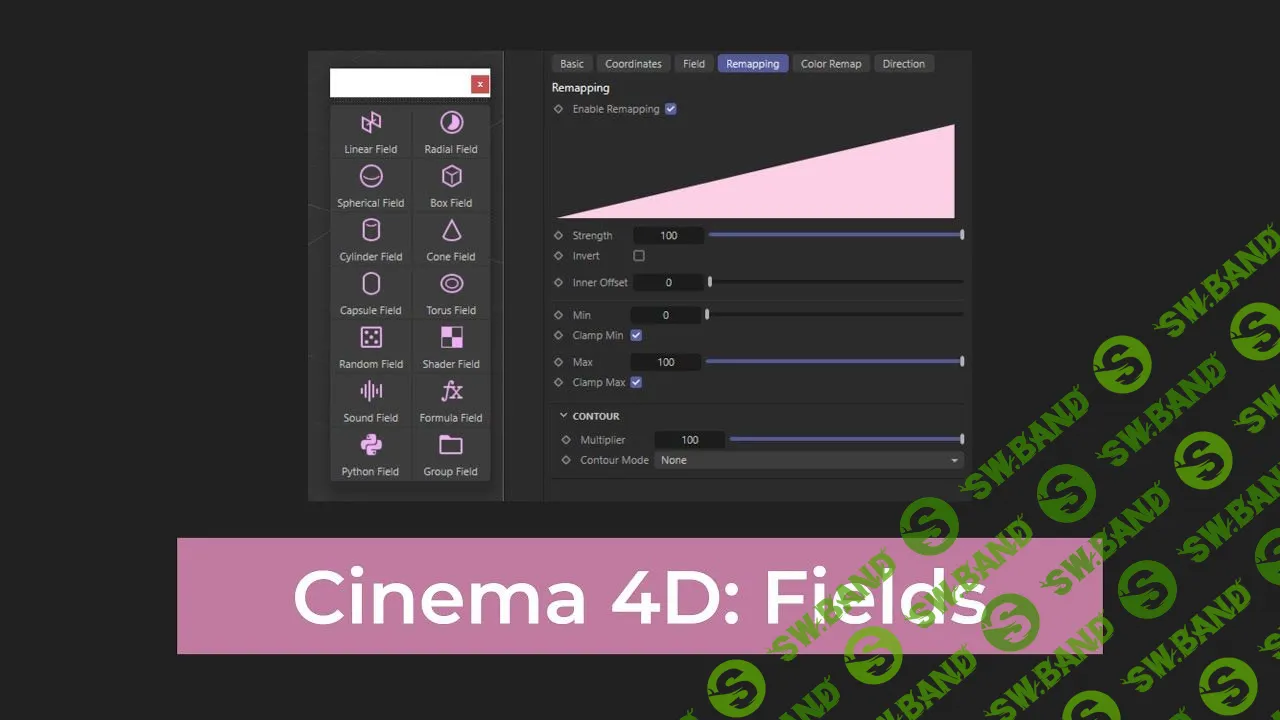Switch to the Coordinates tab
This screenshot has height=720, width=1280.
point(633,64)
